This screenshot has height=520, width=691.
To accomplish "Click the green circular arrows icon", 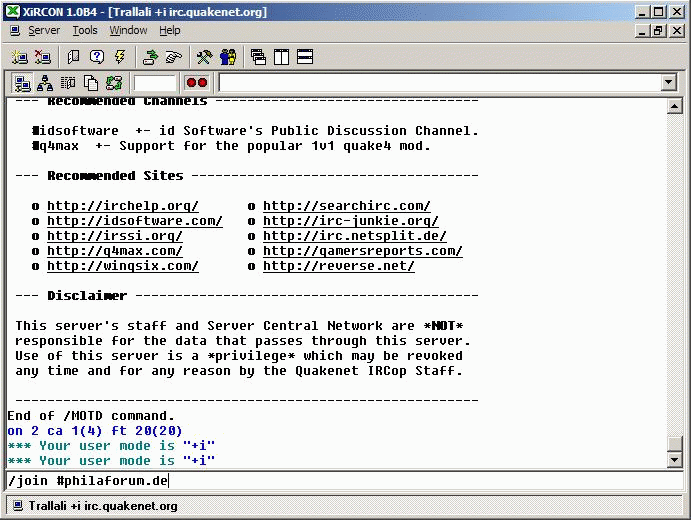I will tap(114, 83).
